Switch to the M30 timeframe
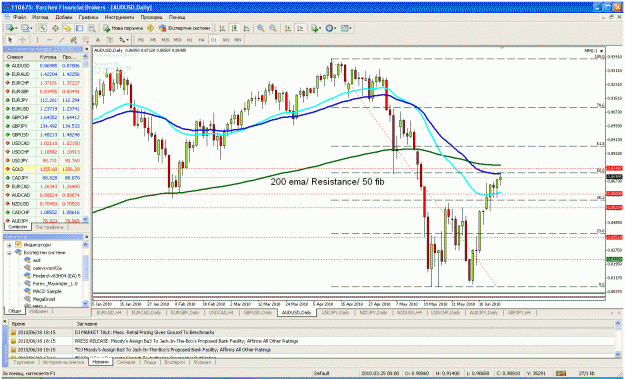 point(177,40)
